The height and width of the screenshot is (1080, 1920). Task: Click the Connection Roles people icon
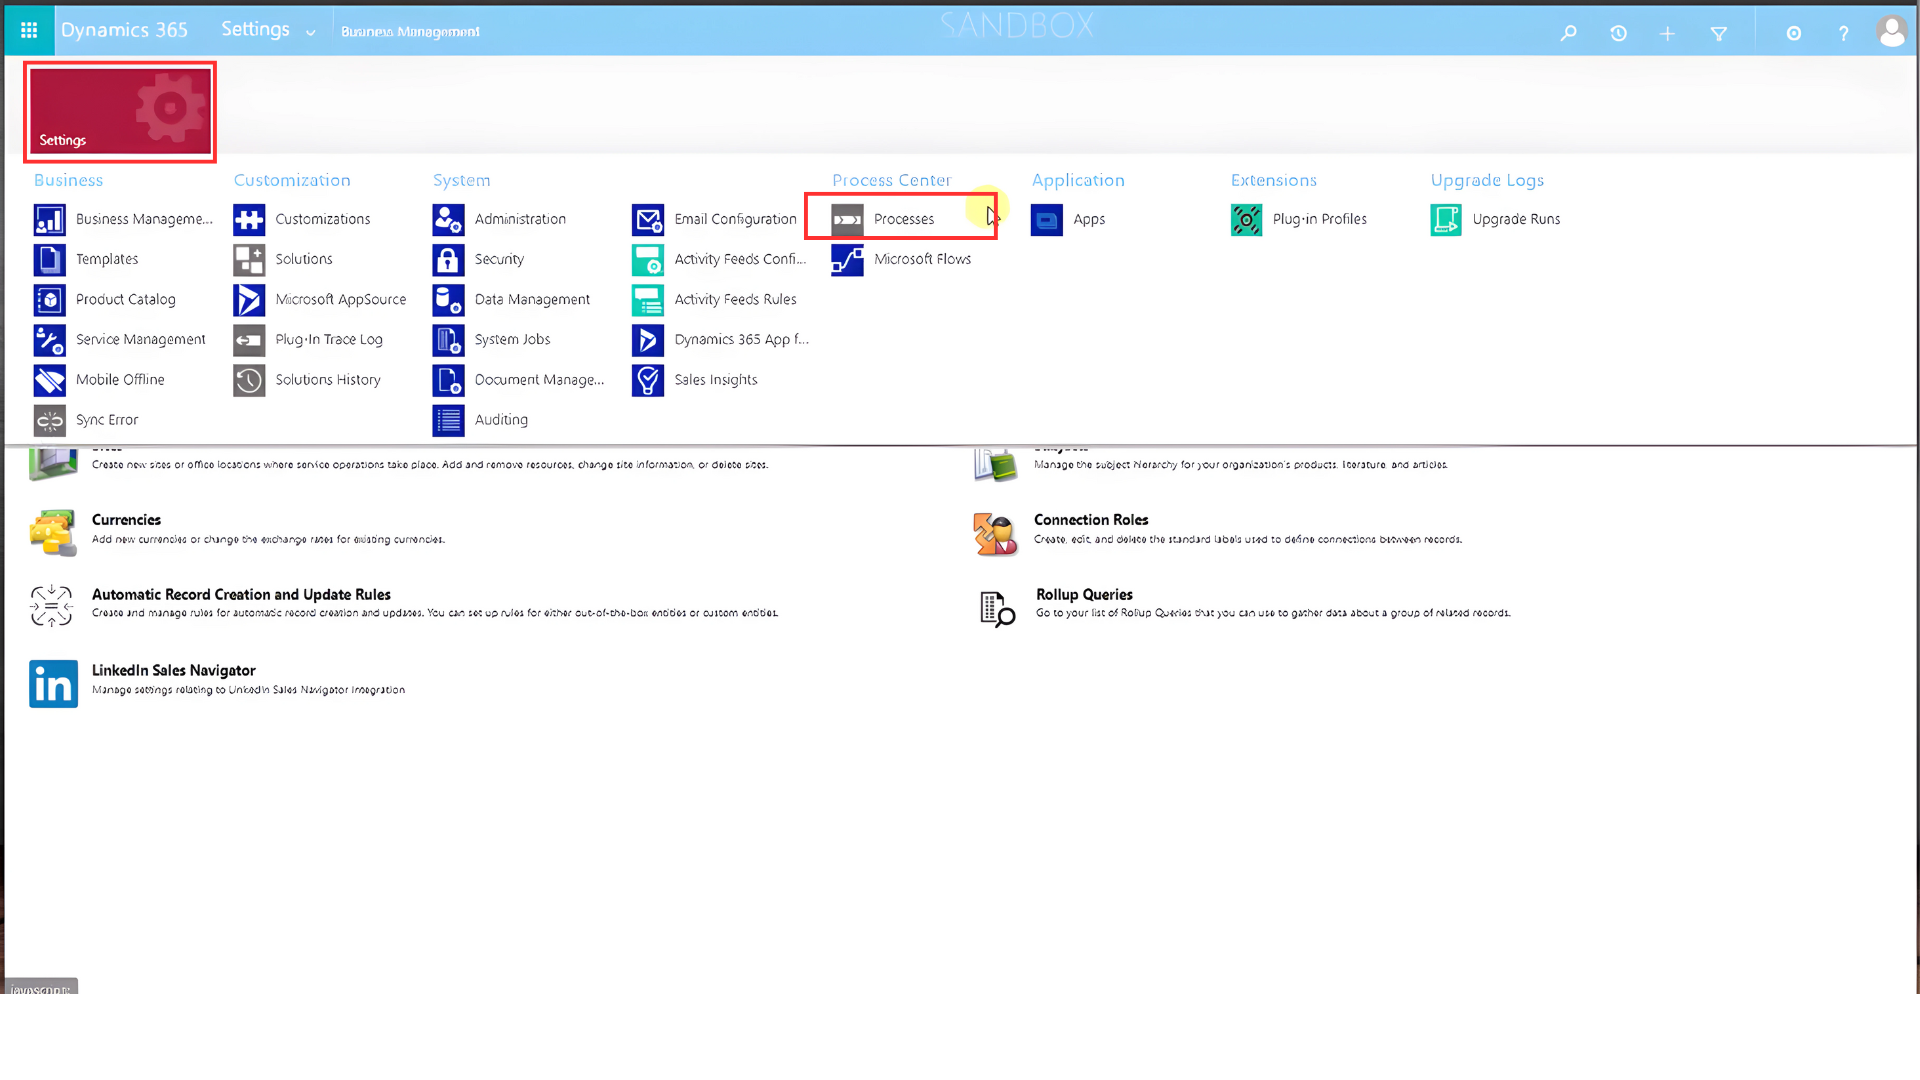click(995, 534)
